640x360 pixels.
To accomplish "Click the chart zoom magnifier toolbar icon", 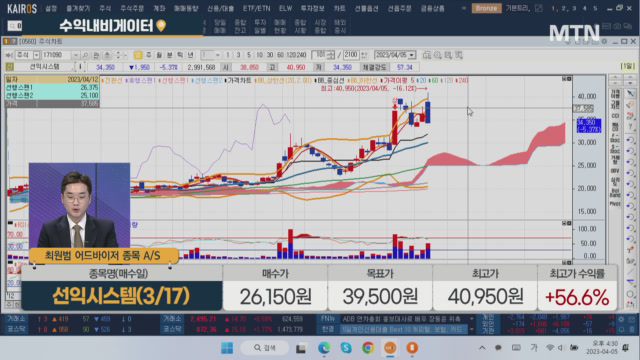I will point(437,55).
